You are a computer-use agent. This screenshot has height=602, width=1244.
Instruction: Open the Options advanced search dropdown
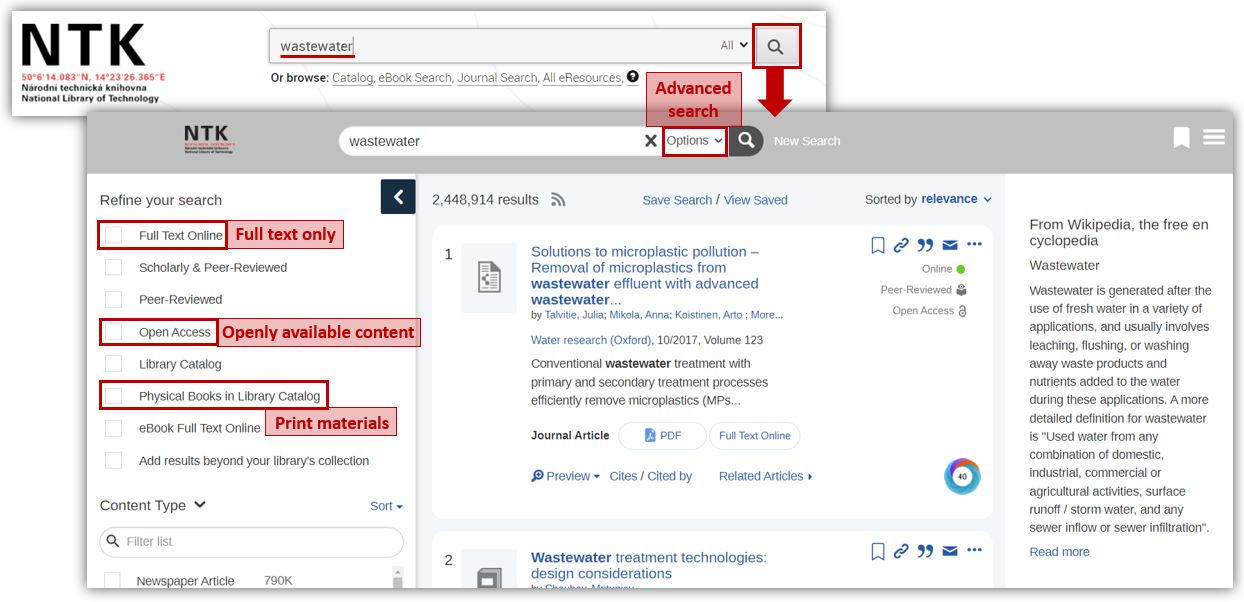point(694,141)
